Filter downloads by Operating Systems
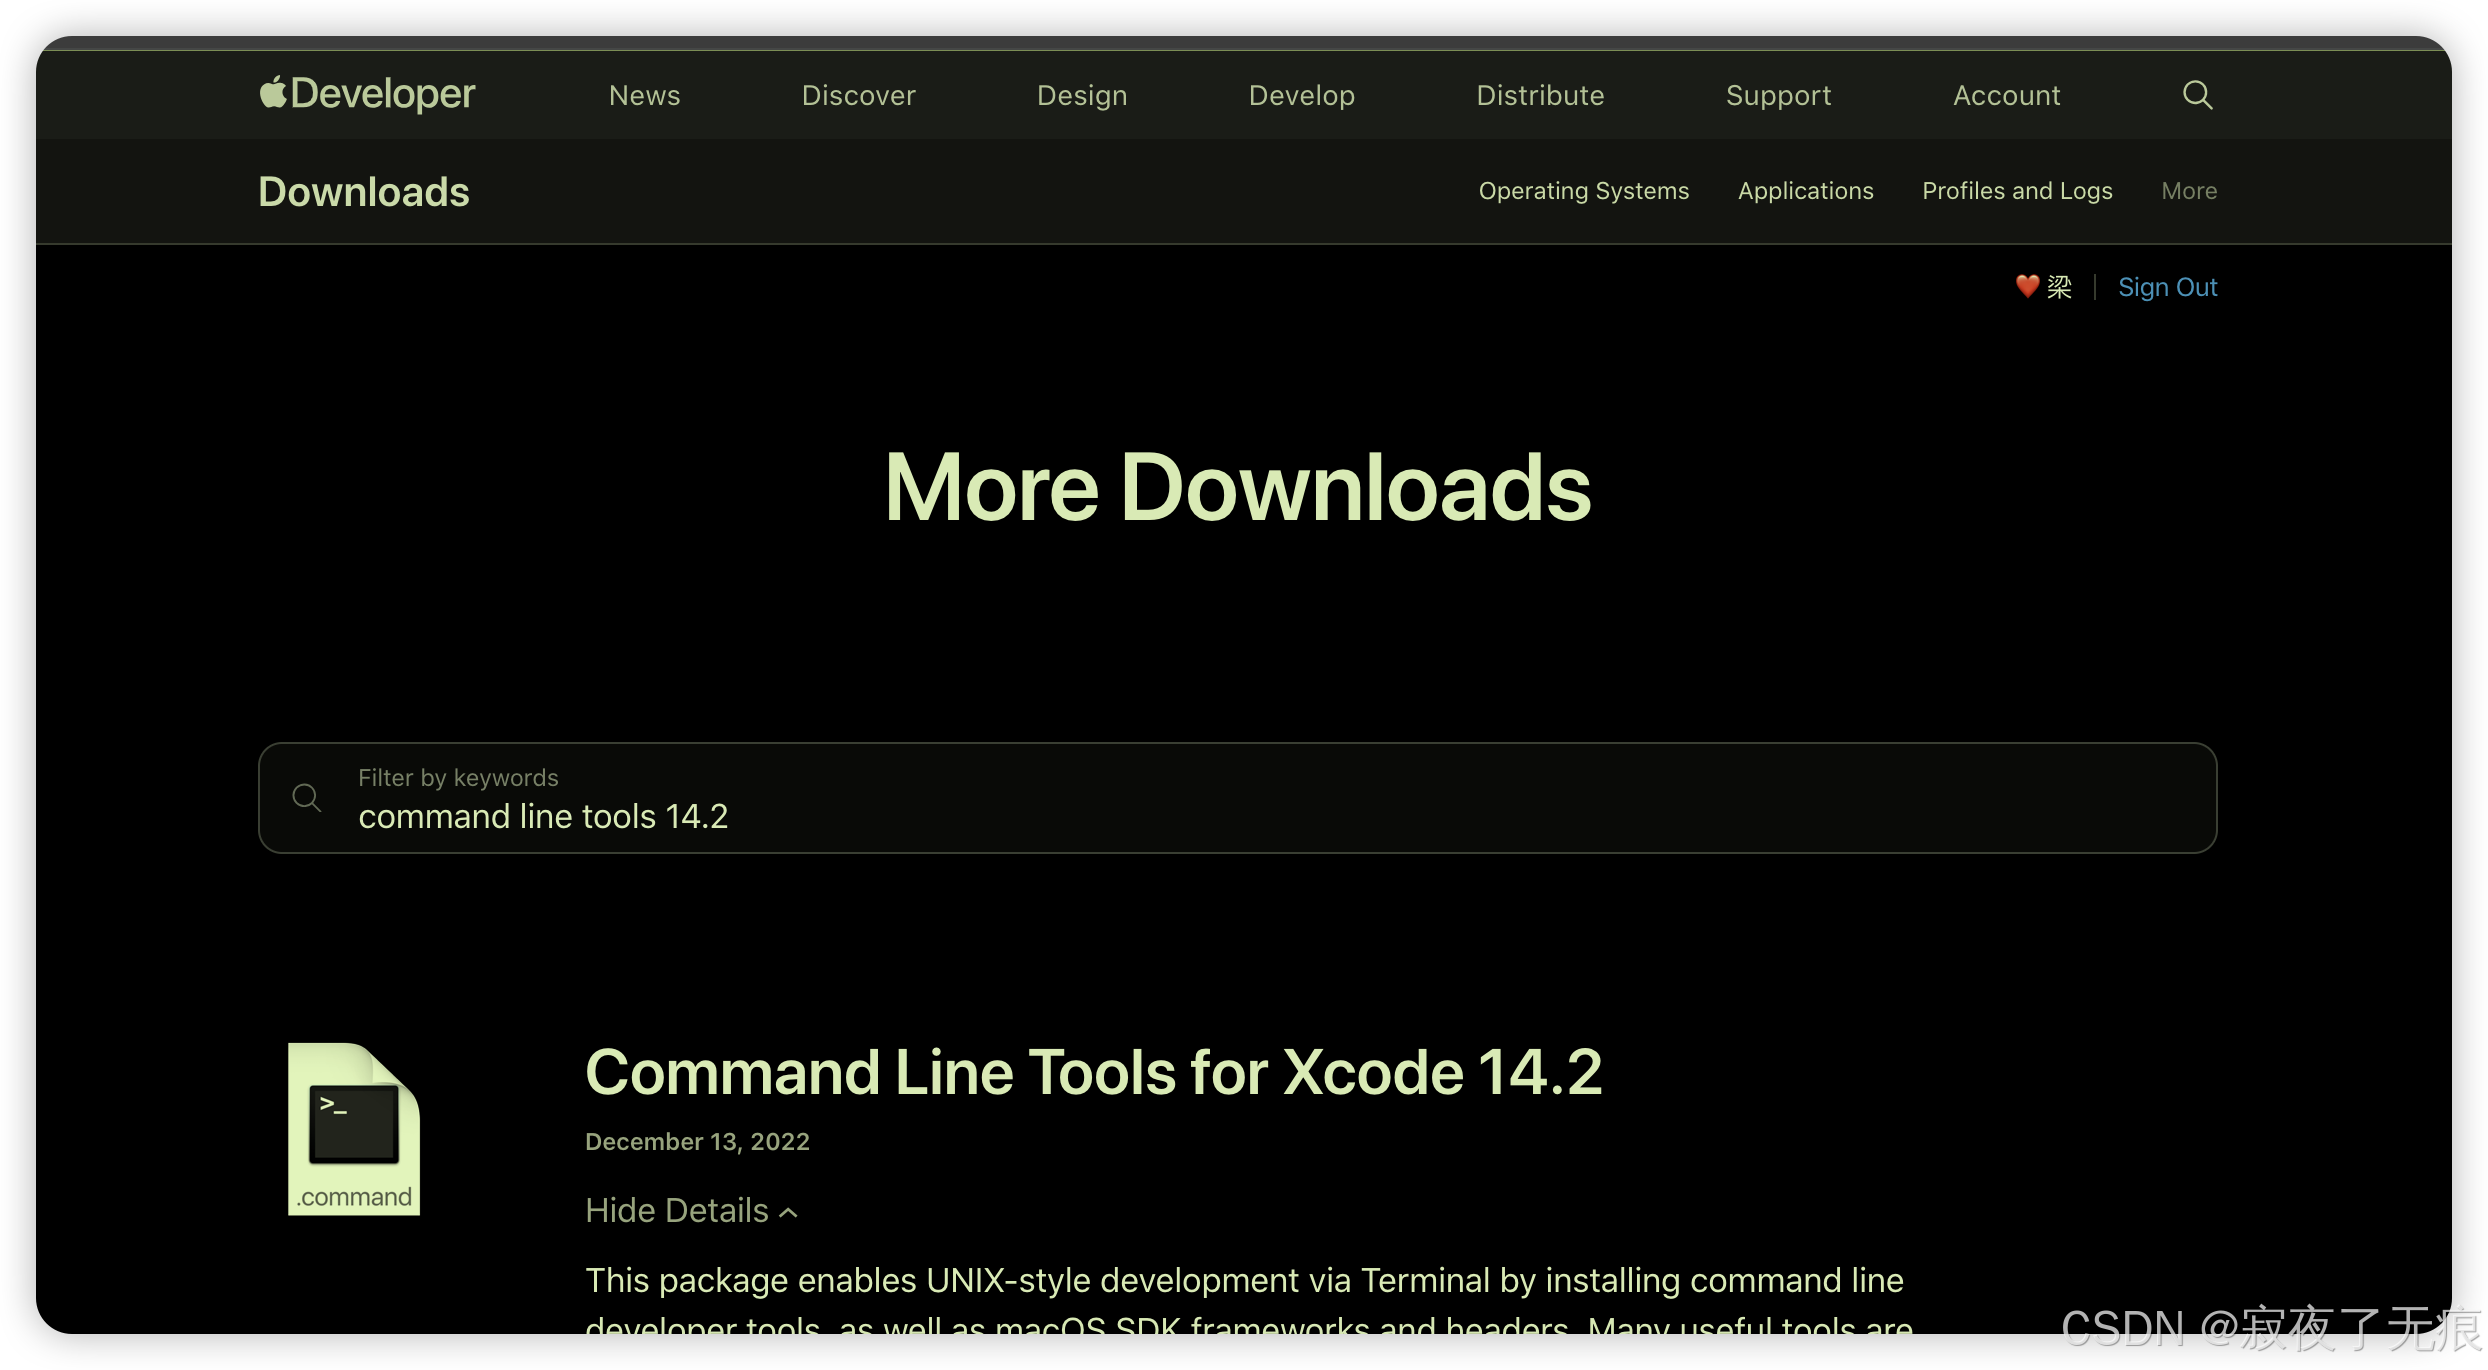Viewport: 2488px width, 1370px height. point(1583,191)
